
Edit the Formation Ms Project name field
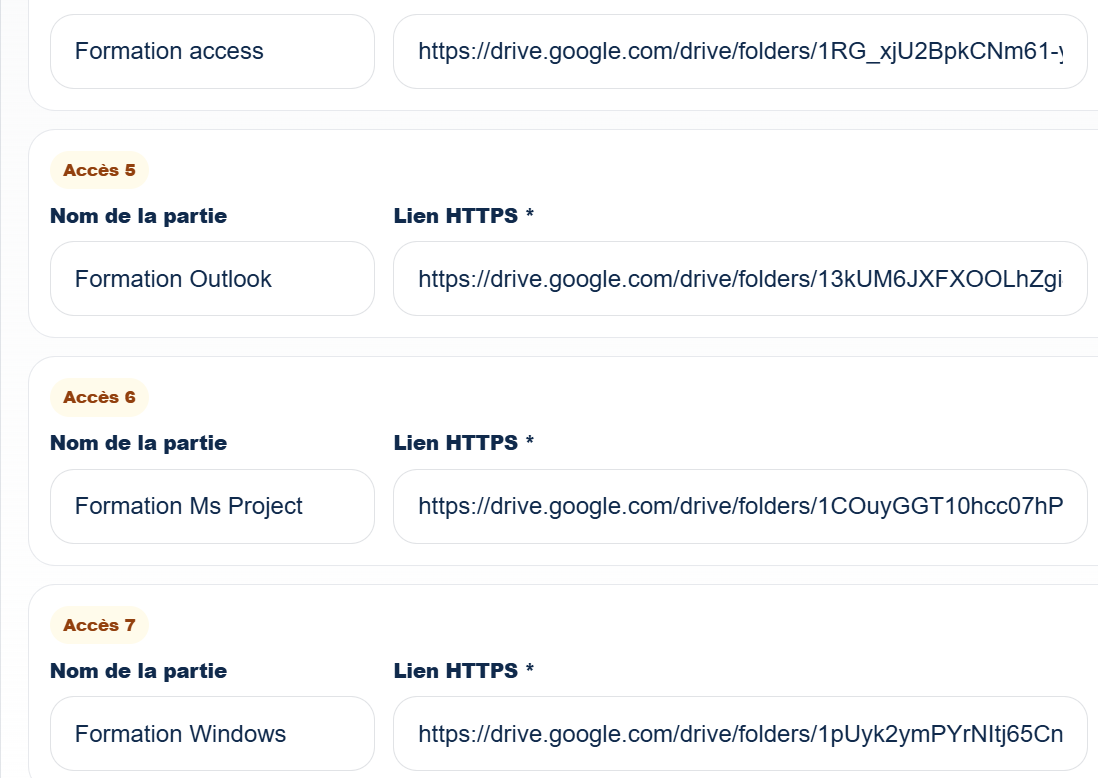click(x=212, y=506)
